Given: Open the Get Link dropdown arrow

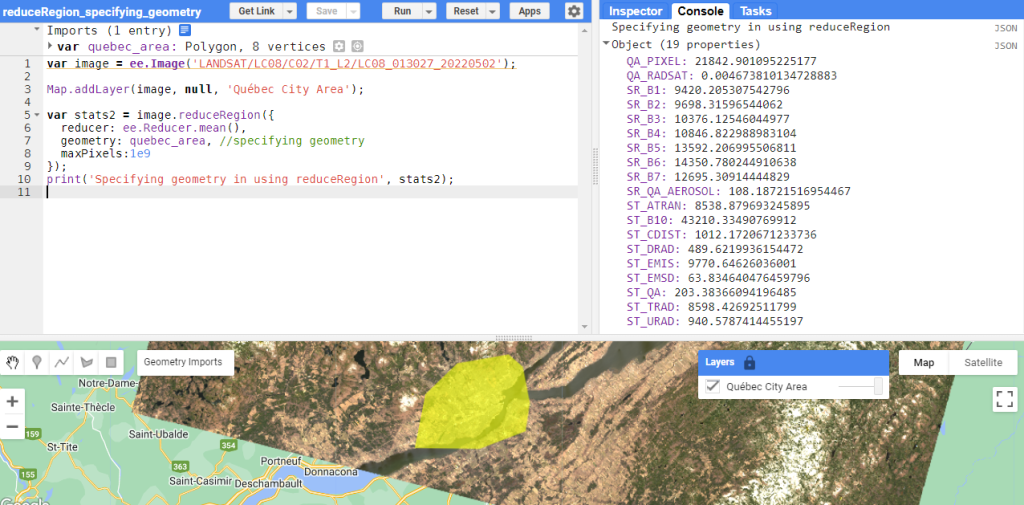Looking at the screenshot, I should click(x=290, y=11).
